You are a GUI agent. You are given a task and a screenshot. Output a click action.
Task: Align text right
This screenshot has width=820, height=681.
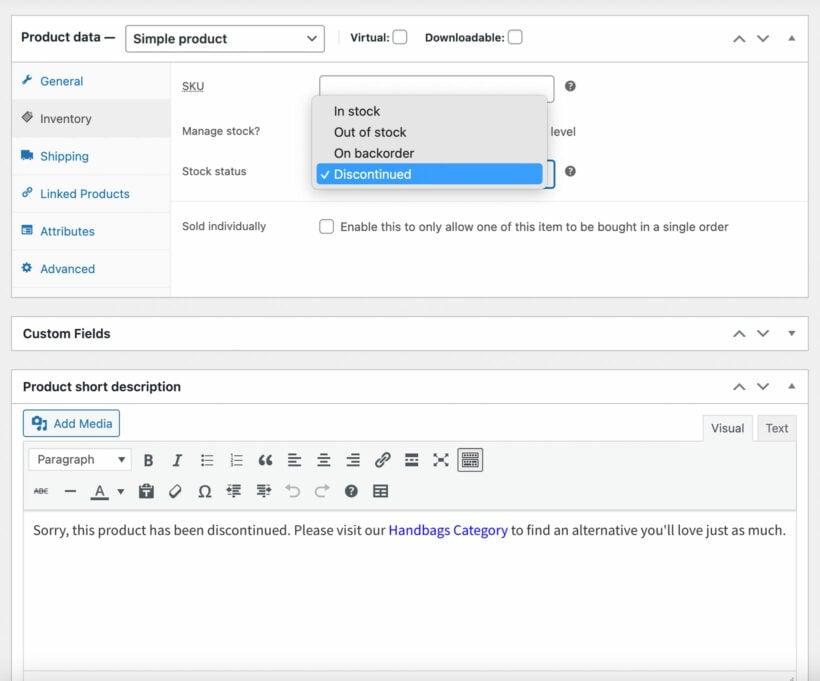[353, 460]
